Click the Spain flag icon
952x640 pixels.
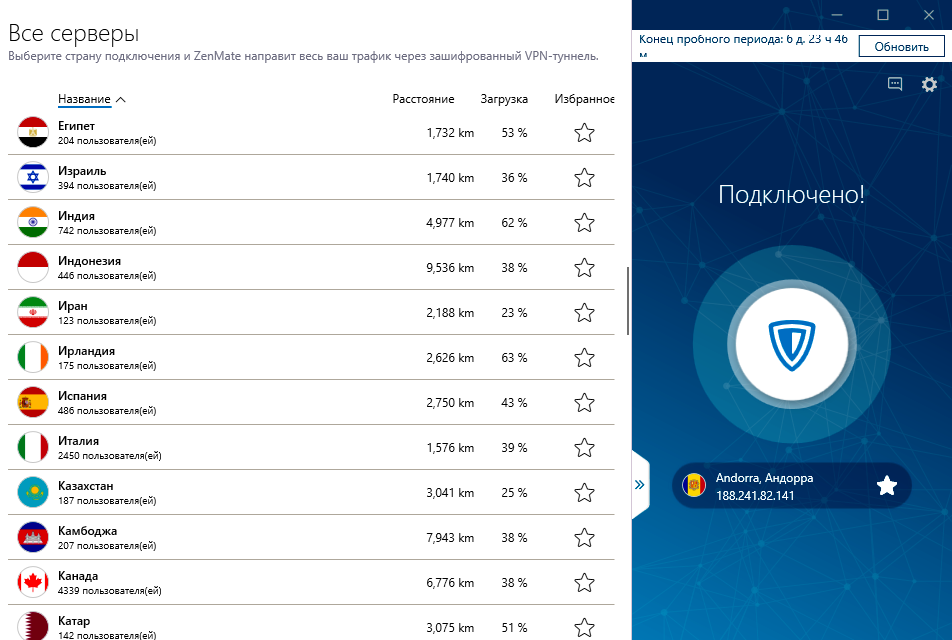[x=33, y=402]
